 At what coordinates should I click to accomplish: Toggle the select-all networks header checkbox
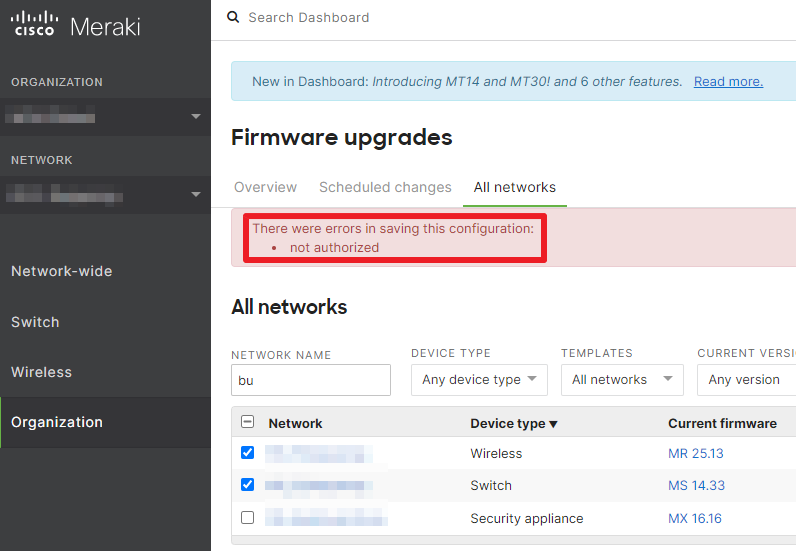248,422
